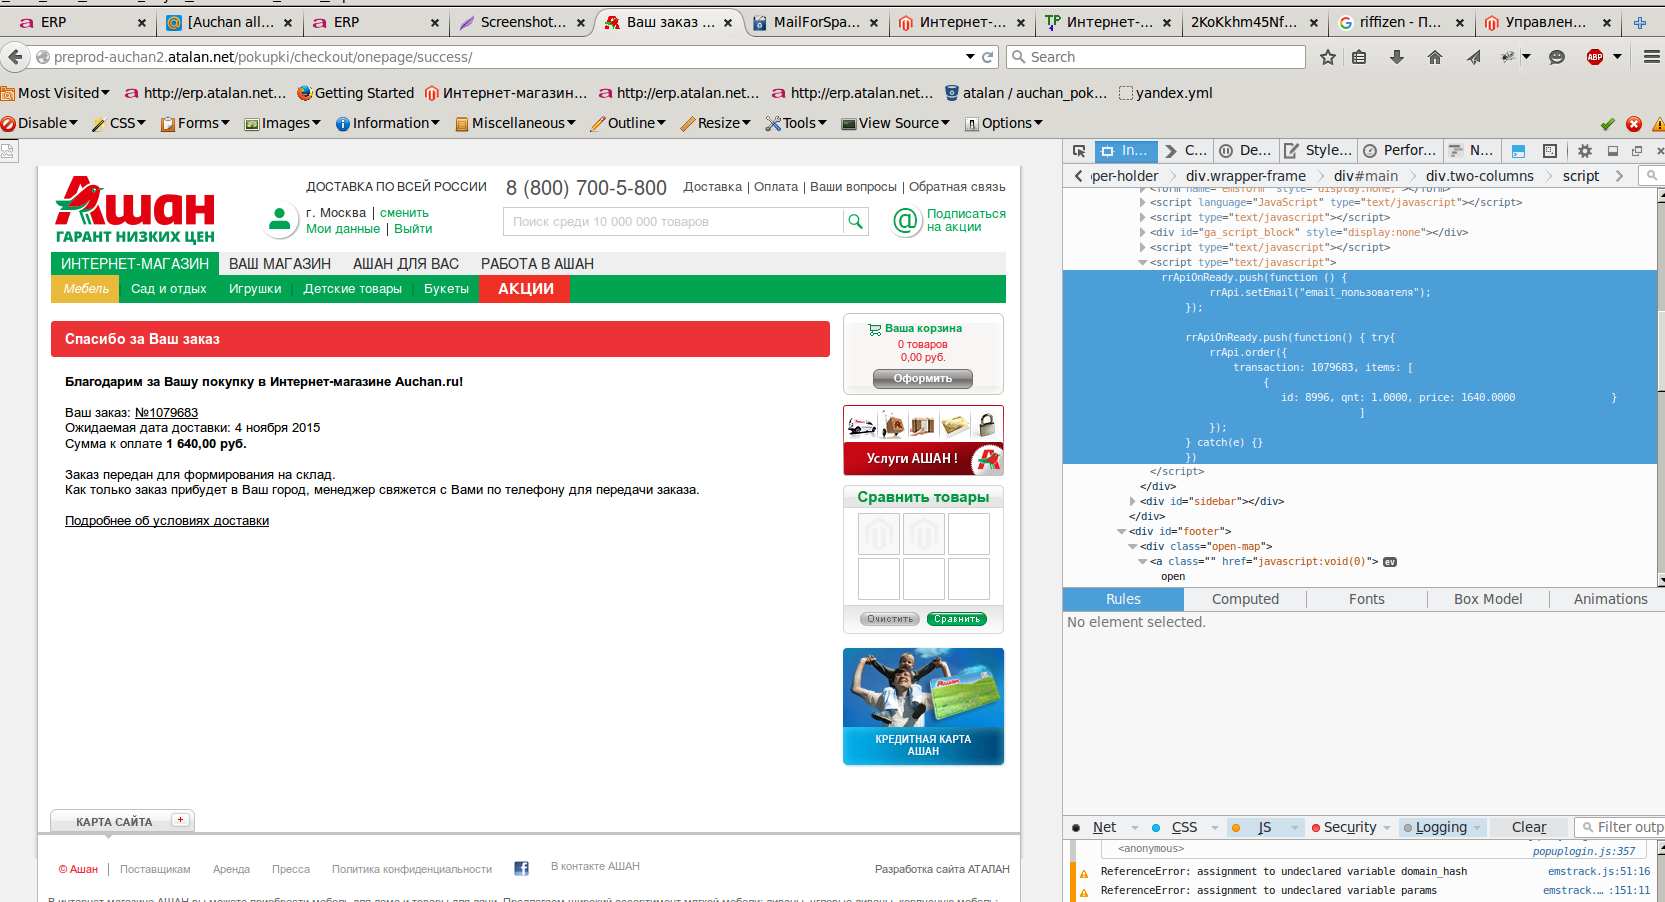The image size is (1665, 902).
Task: Collapse the div id="footer" node
Action: point(1122,531)
